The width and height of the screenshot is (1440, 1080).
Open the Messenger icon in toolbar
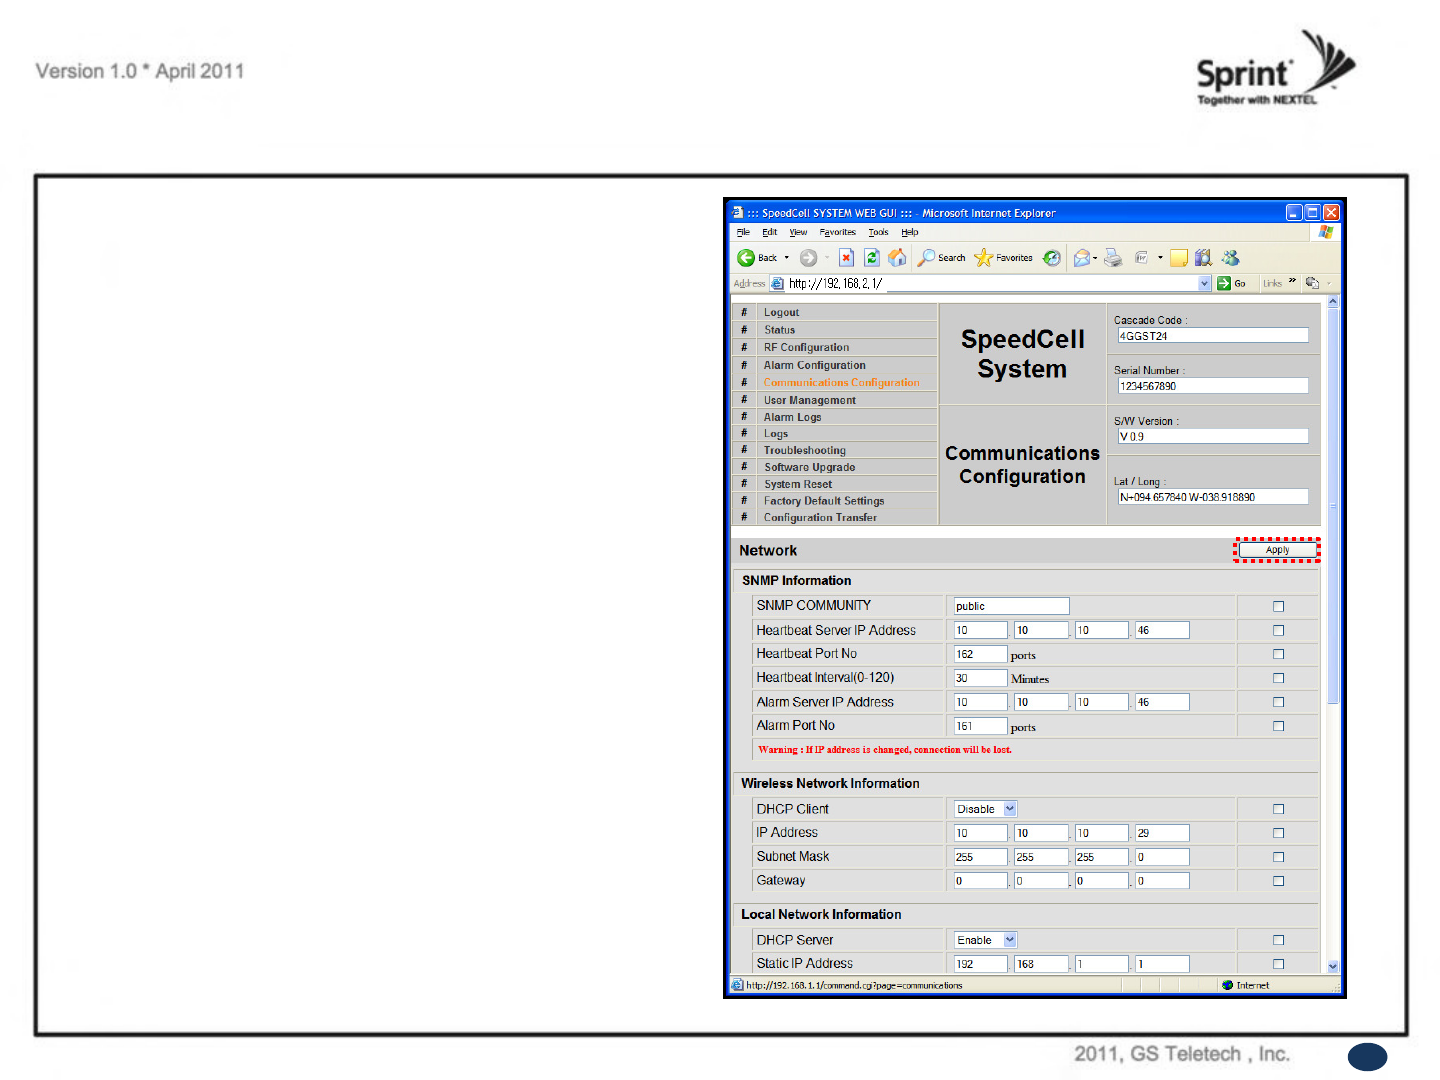(x=1231, y=258)
